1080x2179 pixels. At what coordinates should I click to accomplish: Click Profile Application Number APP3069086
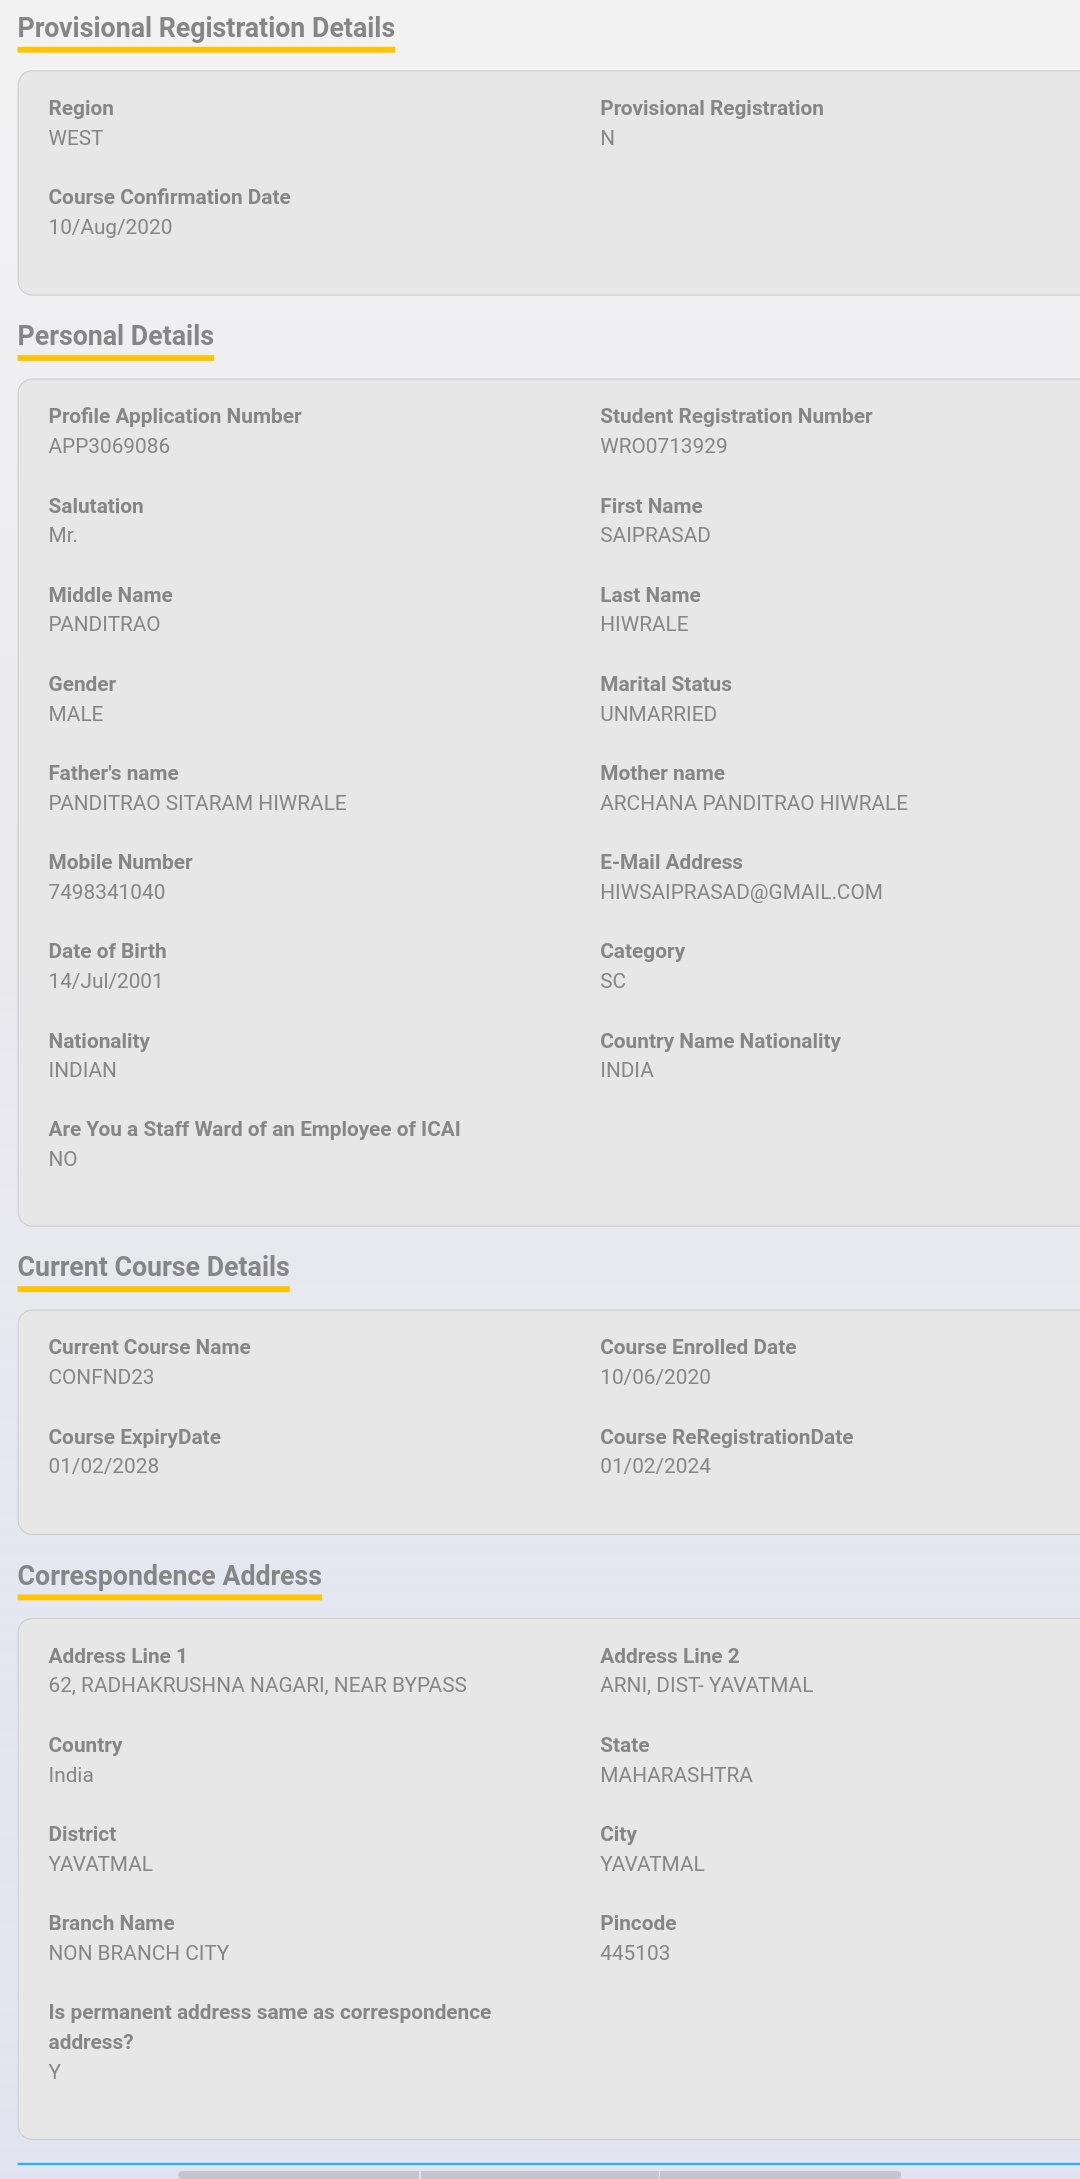[x=109, y=446]
